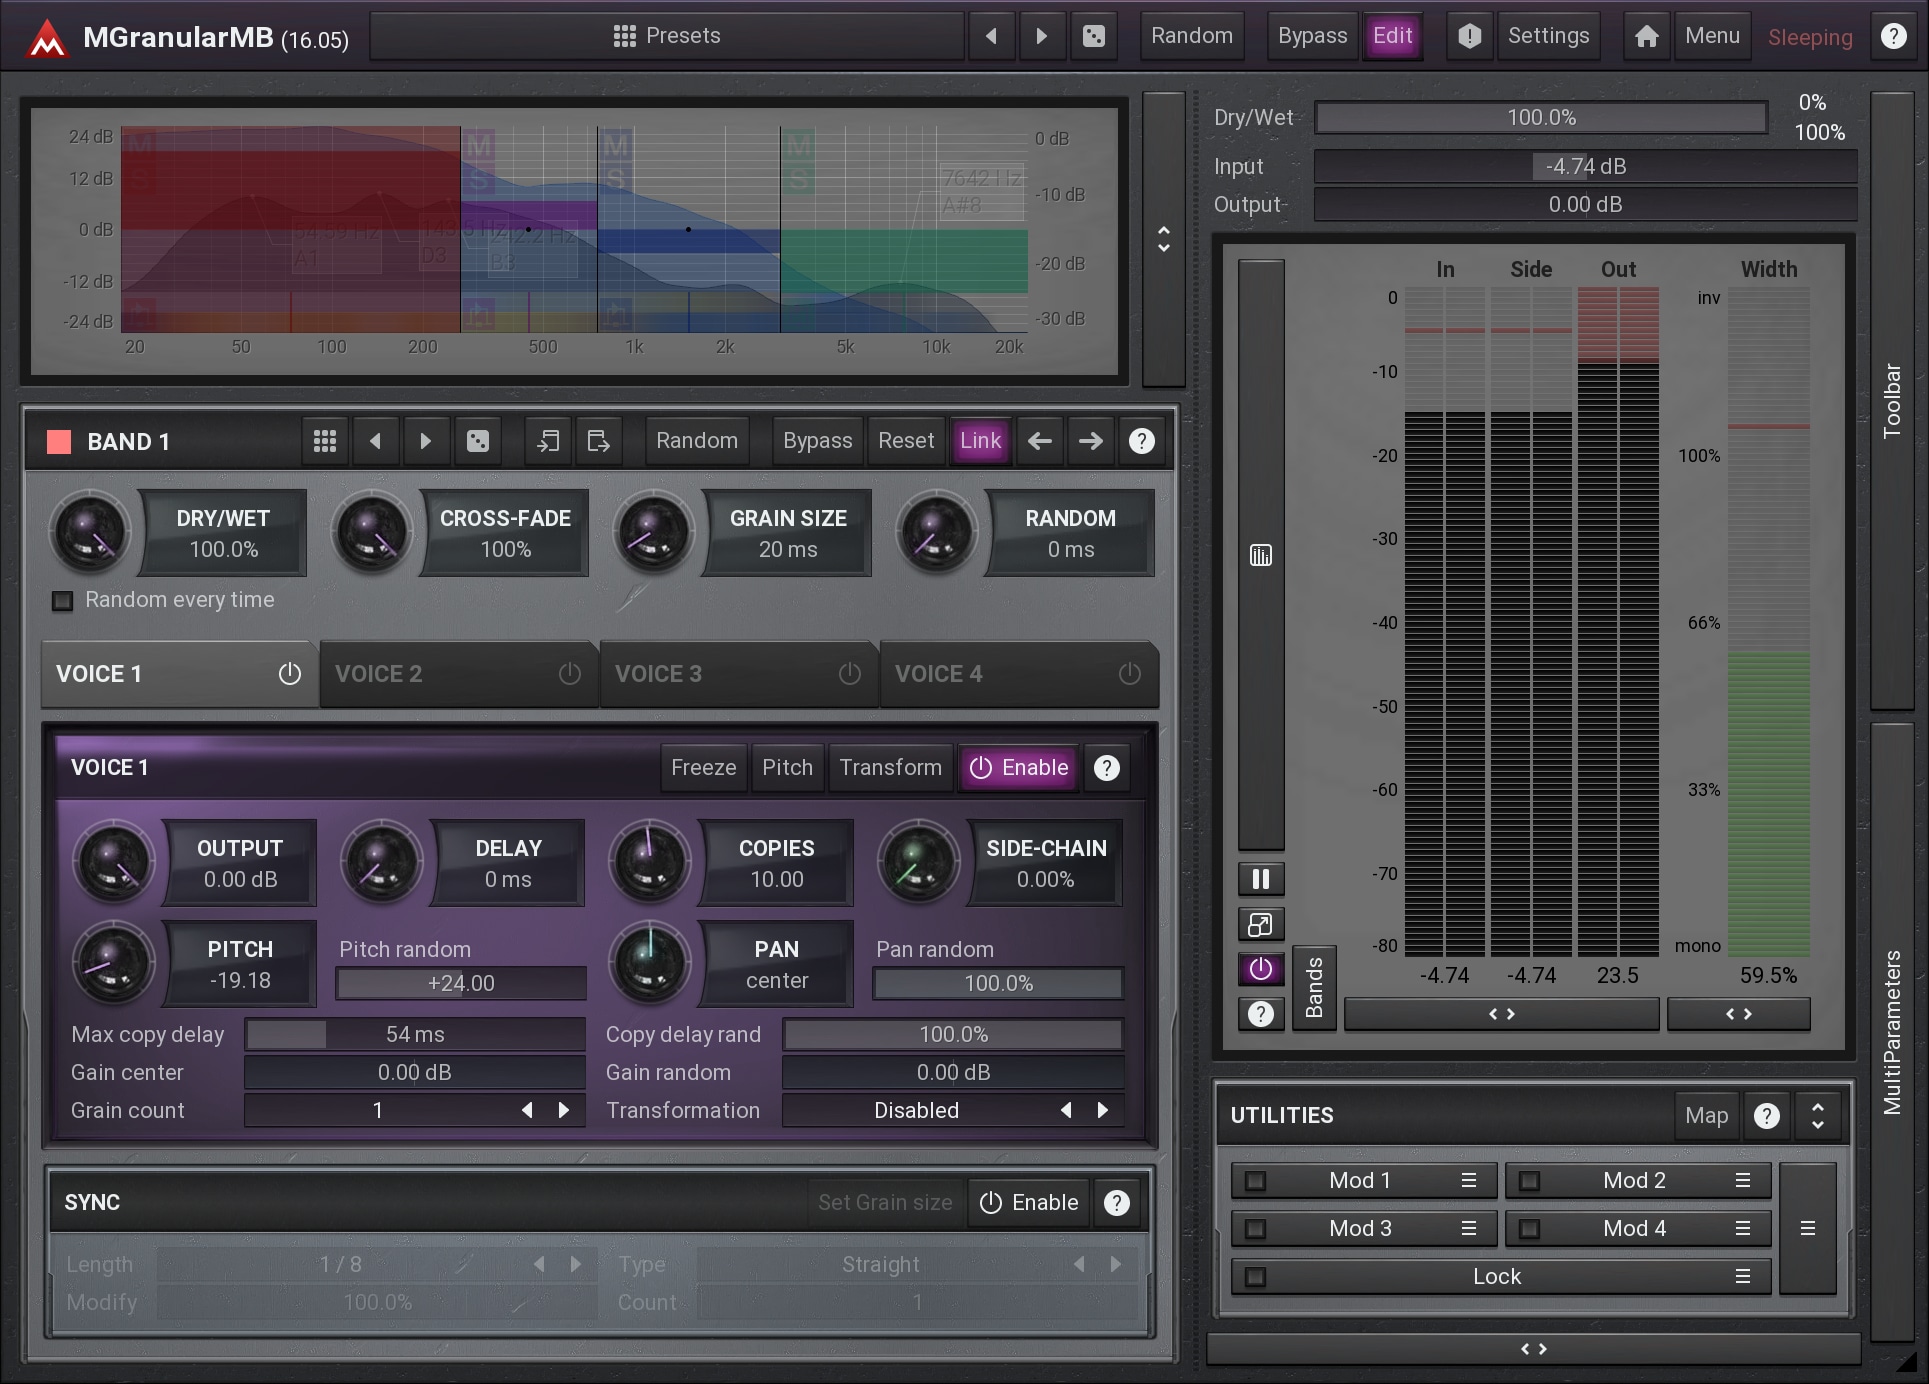Adjust global Dry/Wet slider

1541,118
